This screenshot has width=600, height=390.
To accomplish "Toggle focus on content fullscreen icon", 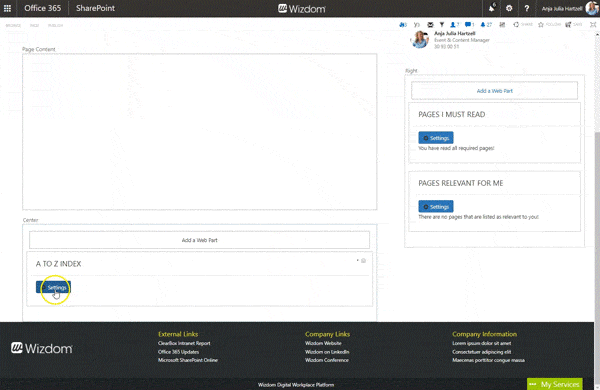I will (593, 24).
